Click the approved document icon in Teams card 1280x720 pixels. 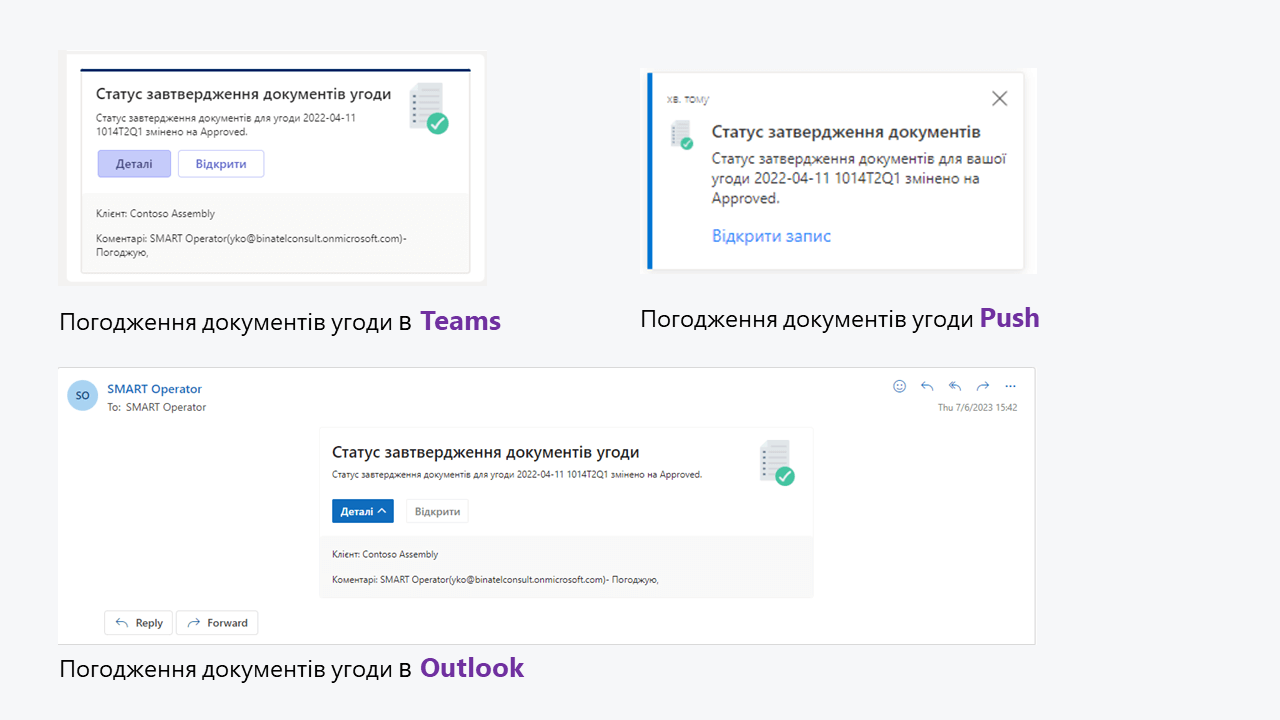pos(428,108)
